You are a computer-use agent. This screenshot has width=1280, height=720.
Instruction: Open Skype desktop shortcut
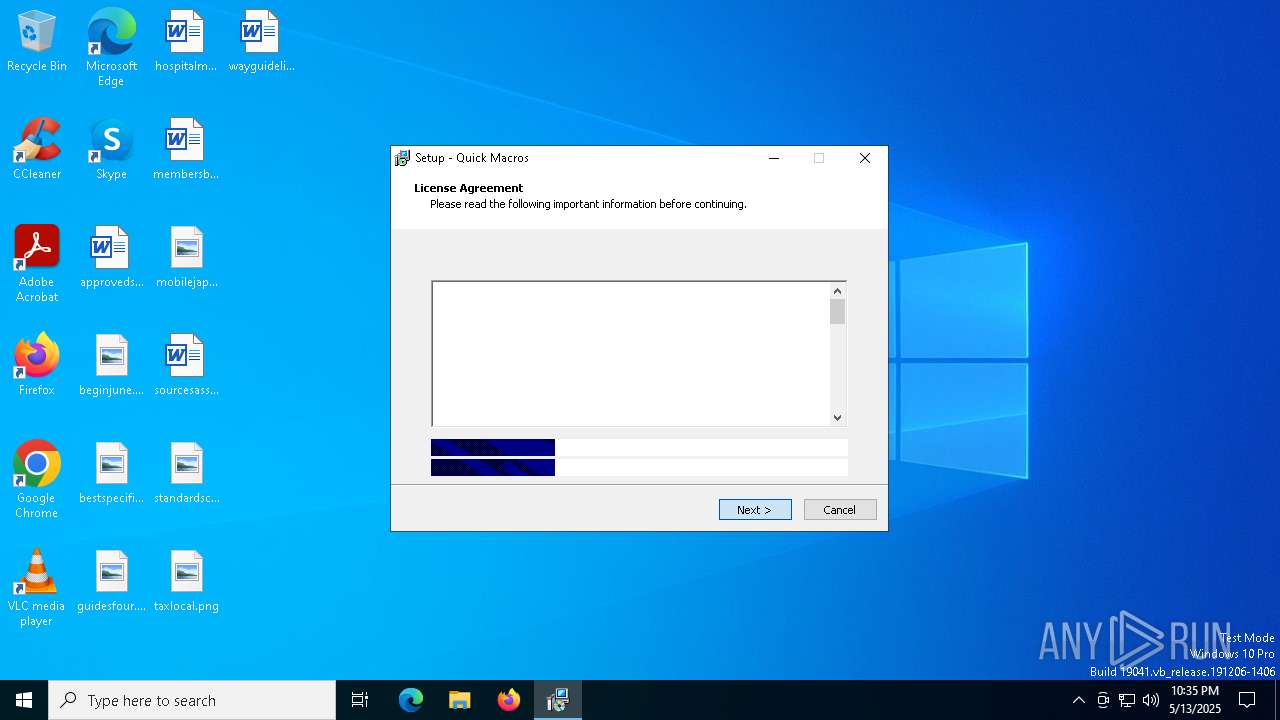(111, 149)
